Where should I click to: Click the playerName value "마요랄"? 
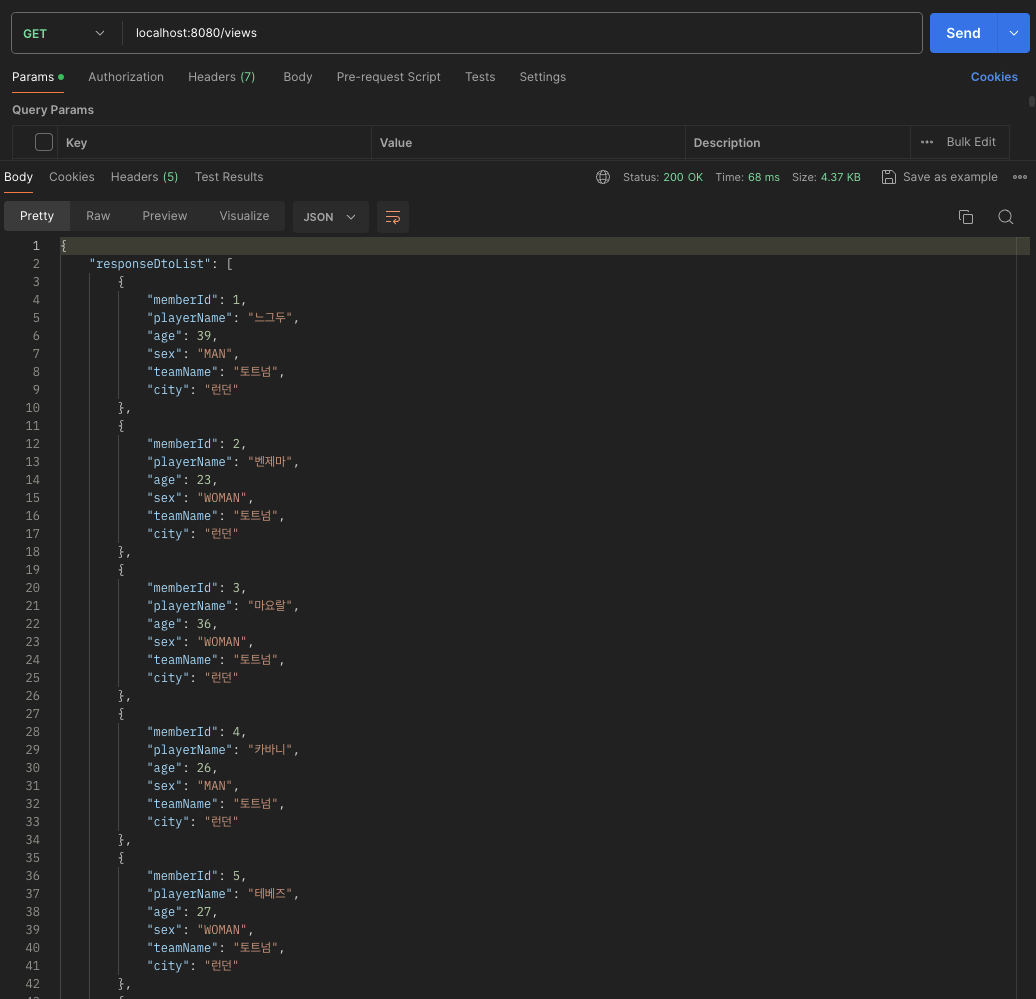point(270,606)
